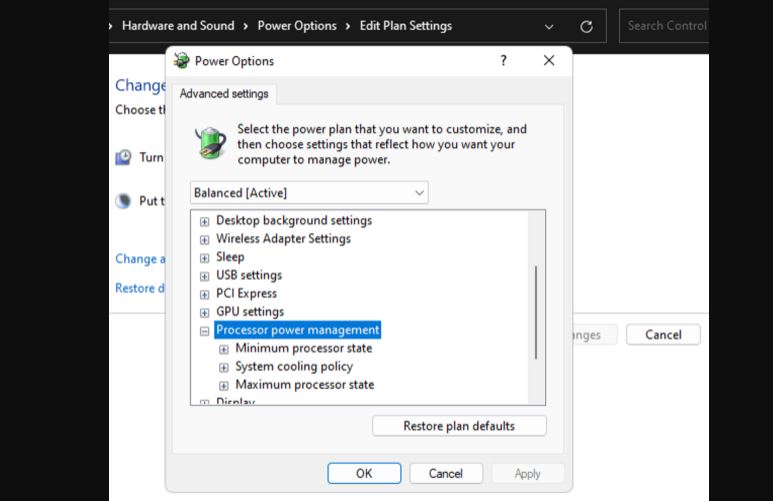Screen dimensions: 773x501
Task: Click Restore plan defaults button
Action: click(459, 426)
